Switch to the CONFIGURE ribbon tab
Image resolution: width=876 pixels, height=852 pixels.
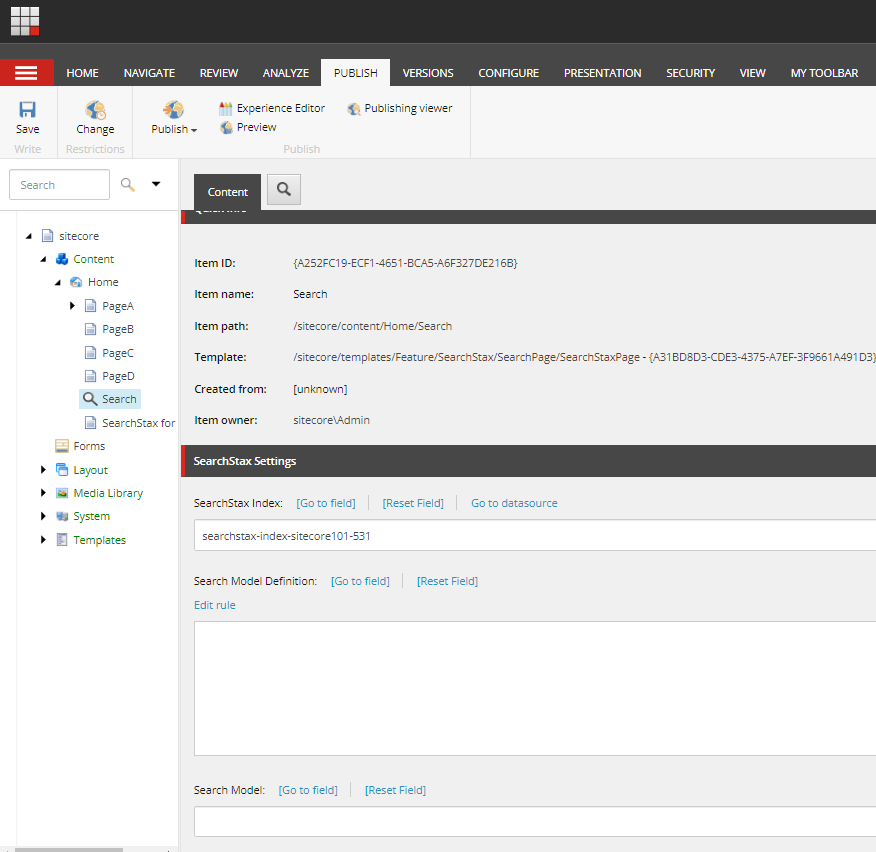click(x=508, y=73)
